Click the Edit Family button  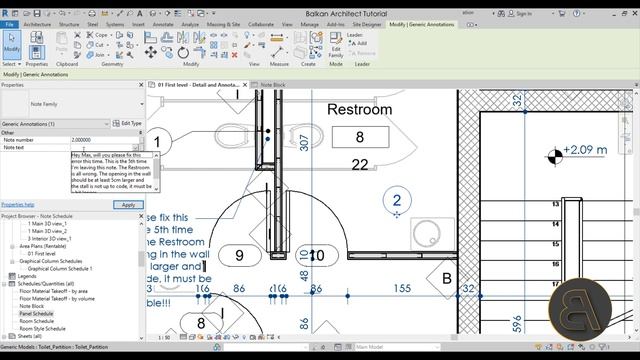[336, 45]
